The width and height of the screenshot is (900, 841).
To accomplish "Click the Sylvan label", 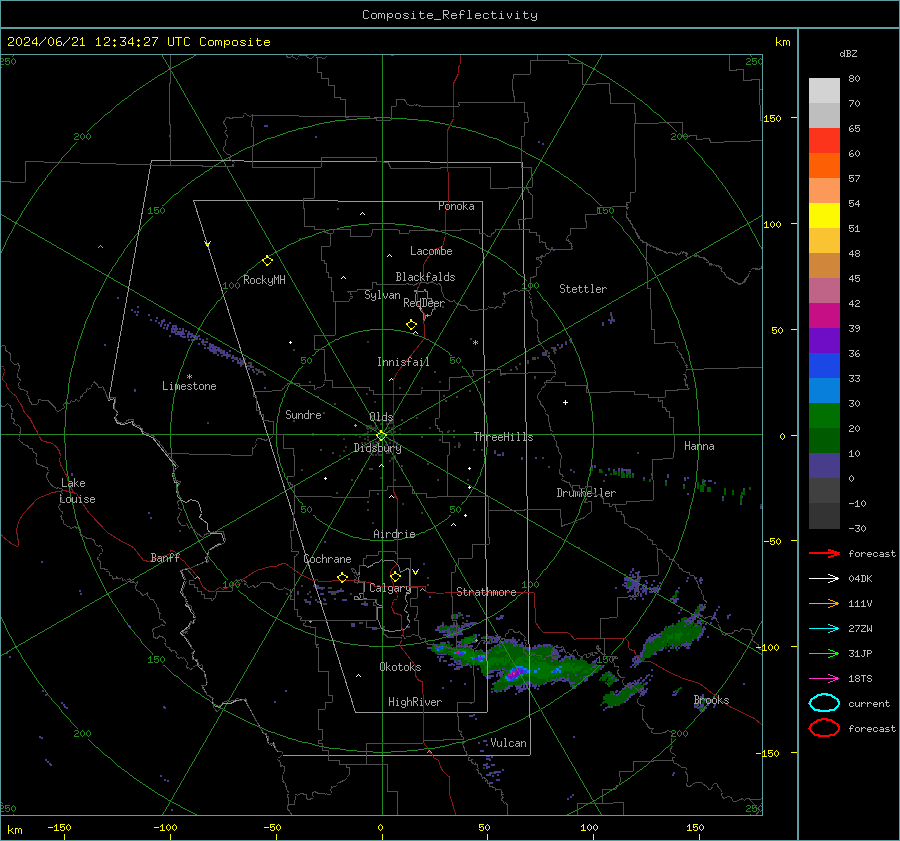I will (382, 295).
